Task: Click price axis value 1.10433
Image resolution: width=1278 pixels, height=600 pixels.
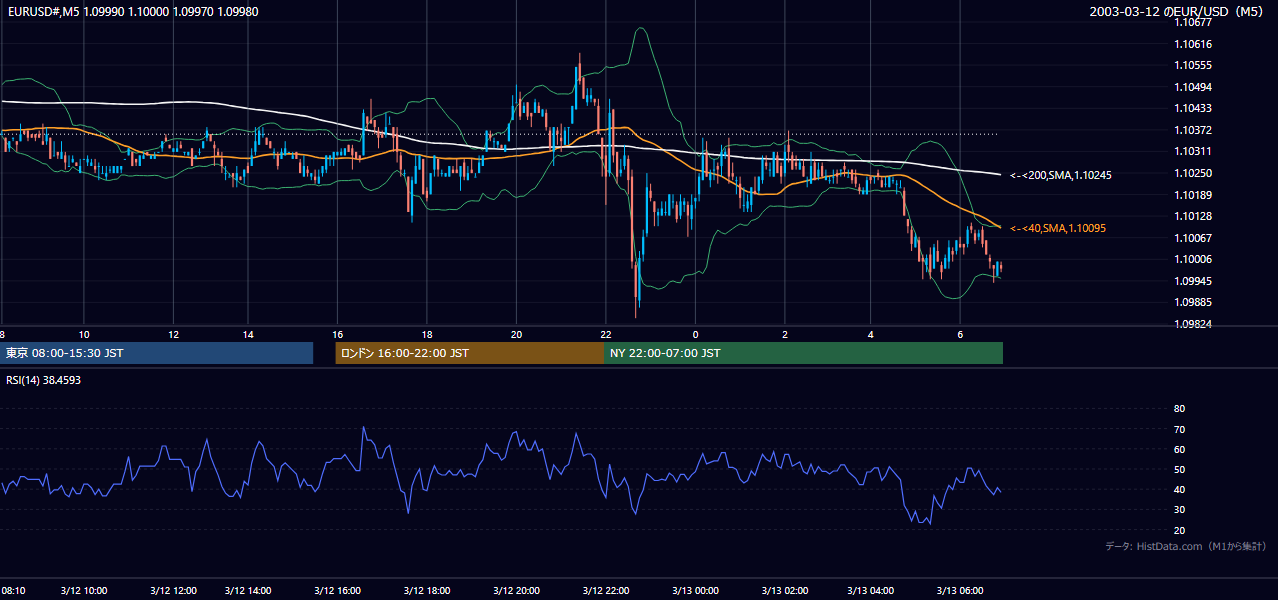Action: tap(1192, 108)
